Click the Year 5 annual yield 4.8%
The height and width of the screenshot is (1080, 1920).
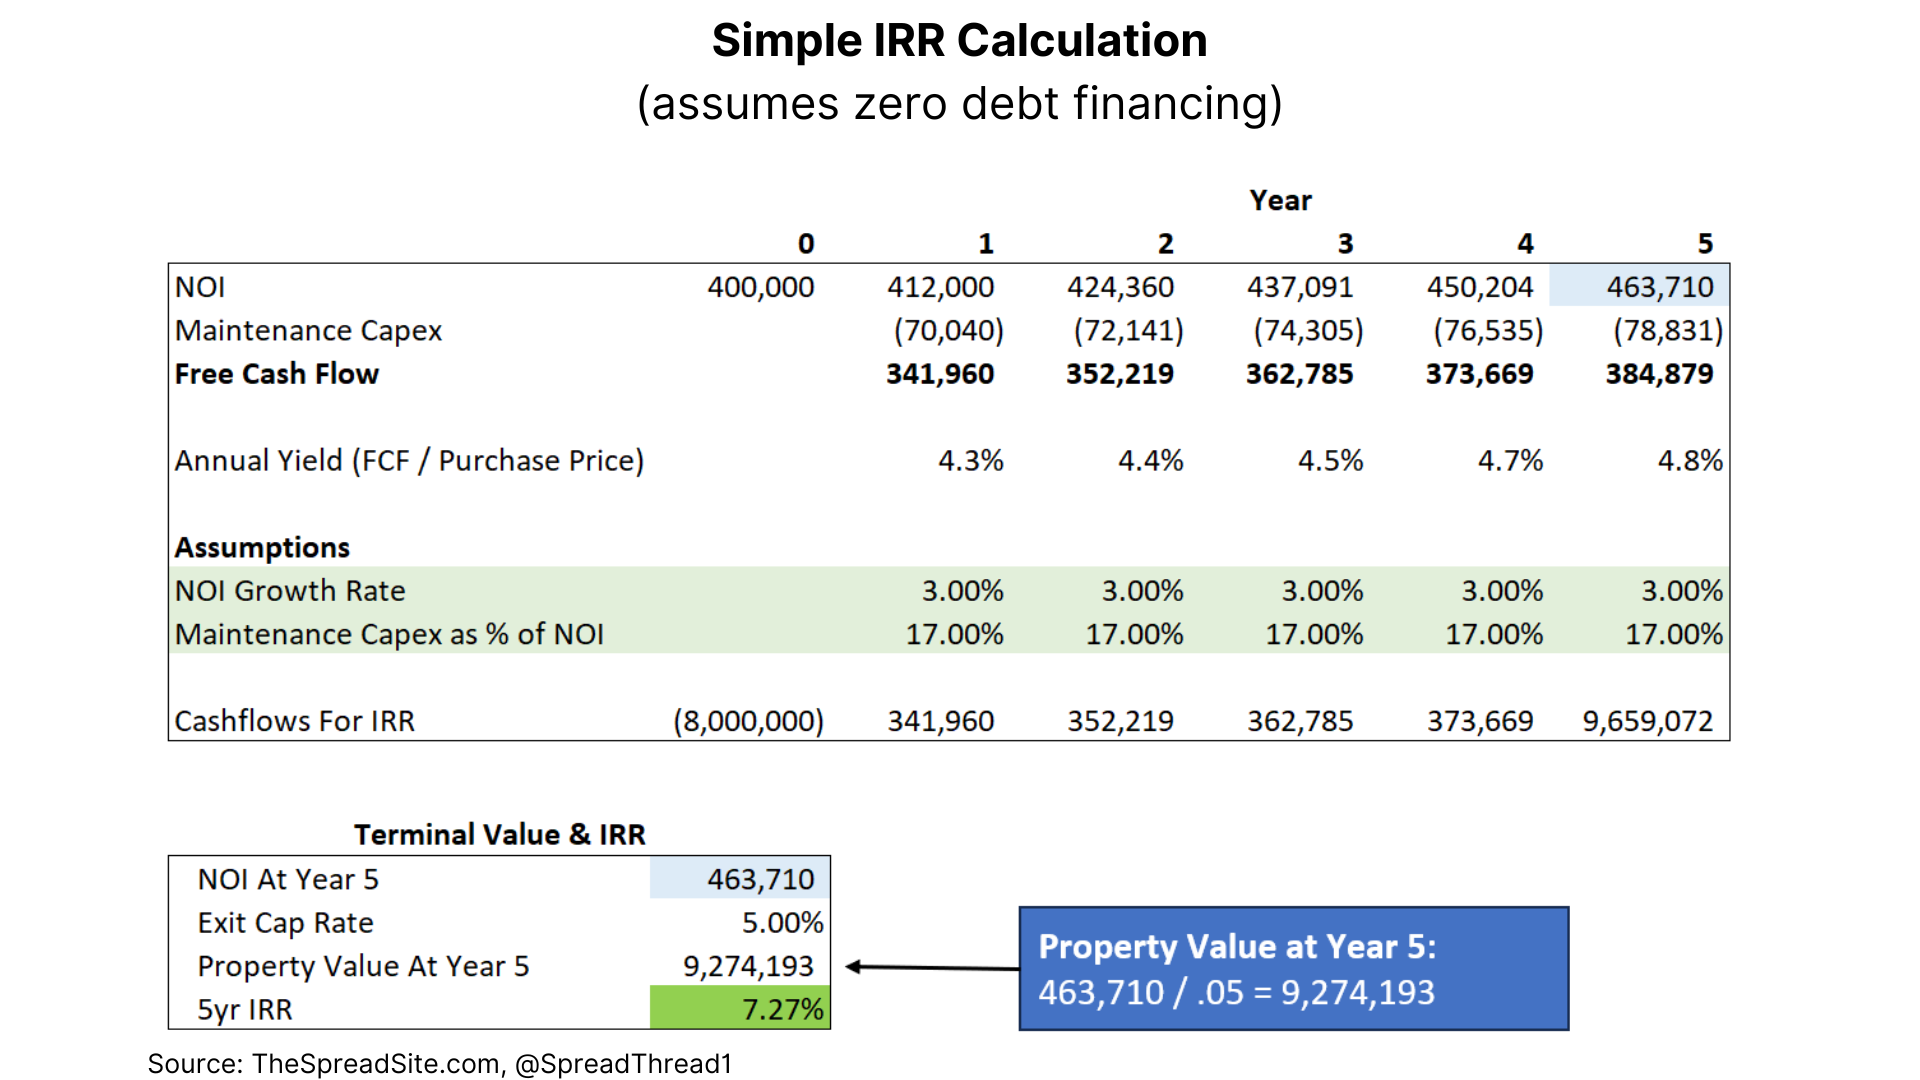(1690, 461)
